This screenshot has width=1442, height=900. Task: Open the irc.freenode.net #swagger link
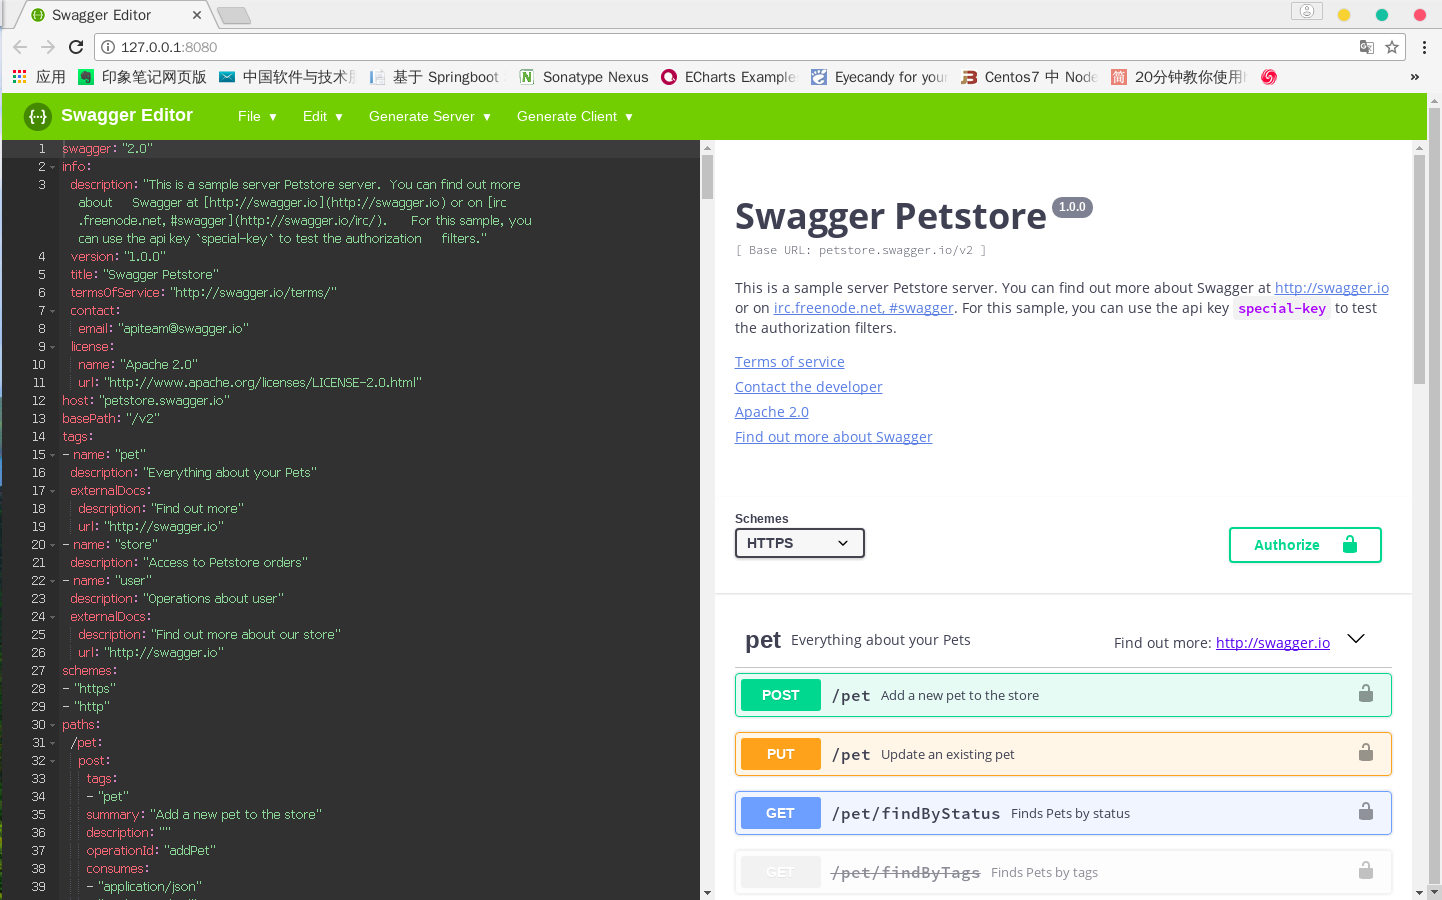pos(864,308)
